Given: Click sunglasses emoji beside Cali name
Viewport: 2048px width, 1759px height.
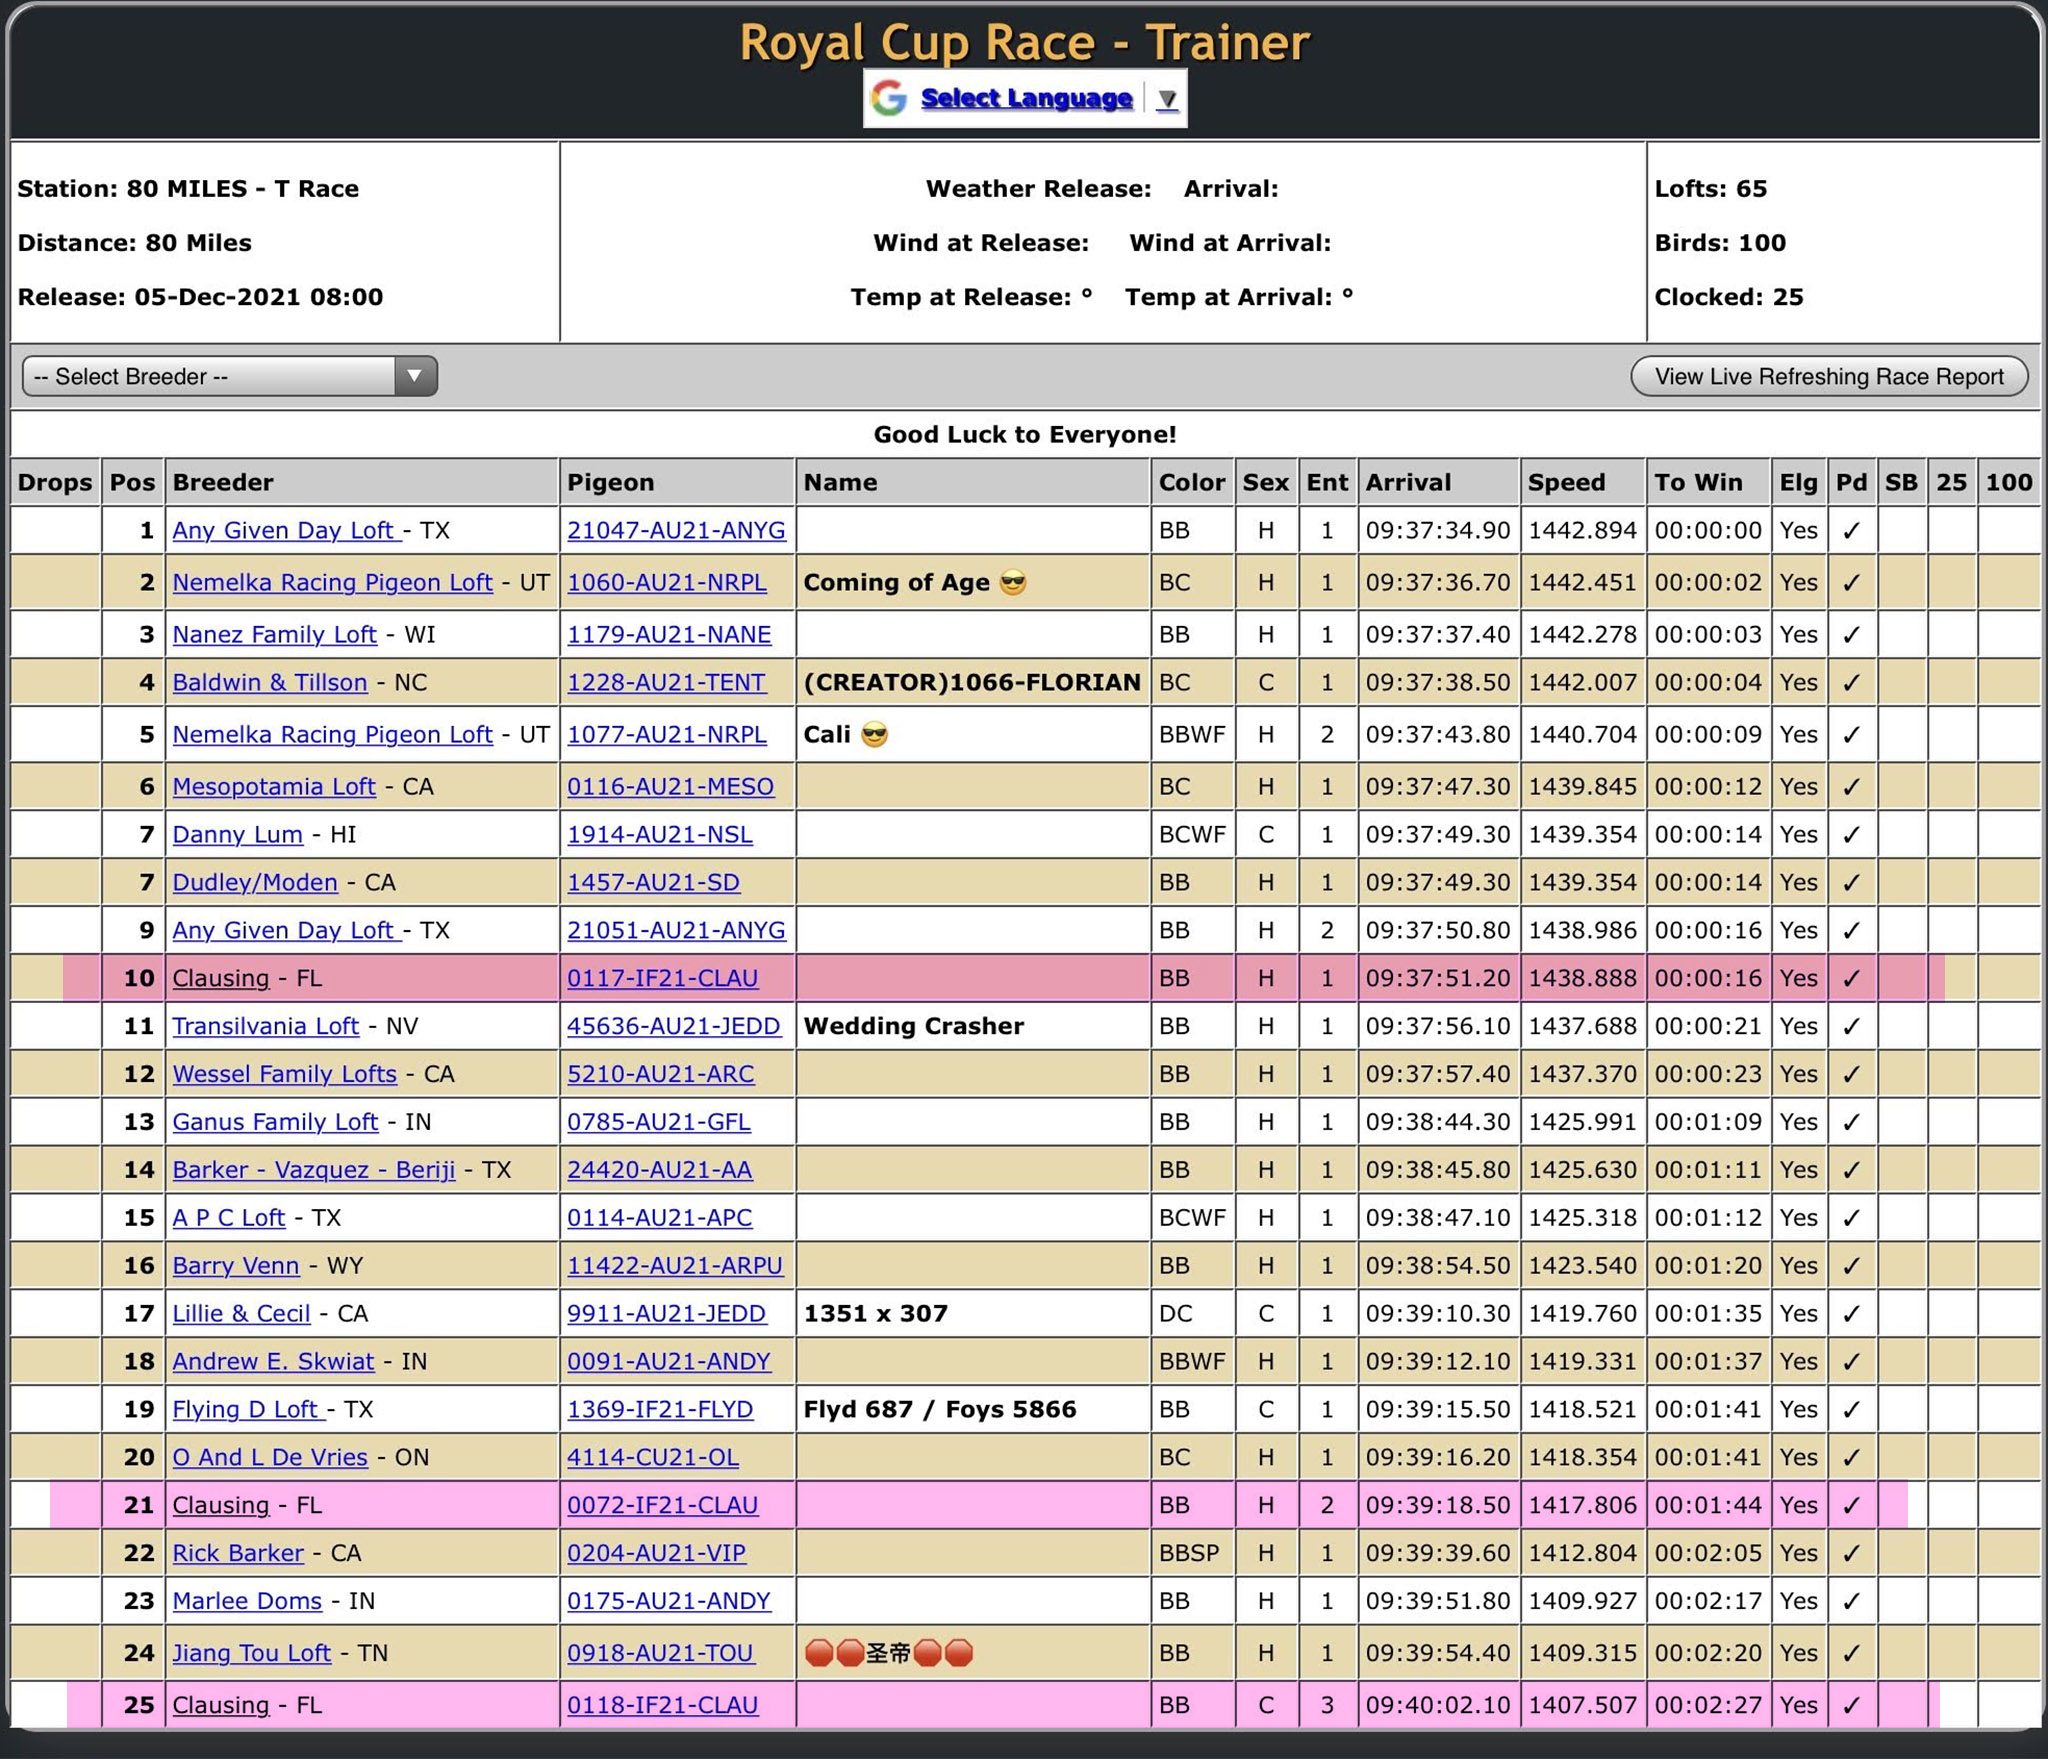Looking at the screenshot, I should [x=874, y=735].
